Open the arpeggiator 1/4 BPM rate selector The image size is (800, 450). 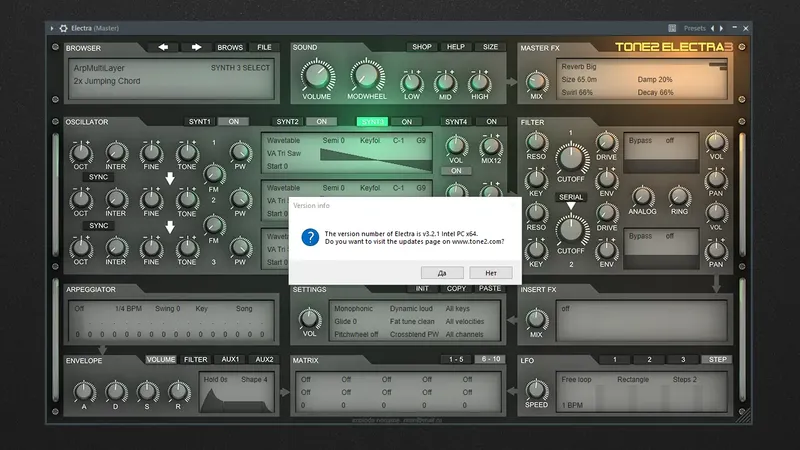(128, 309)
